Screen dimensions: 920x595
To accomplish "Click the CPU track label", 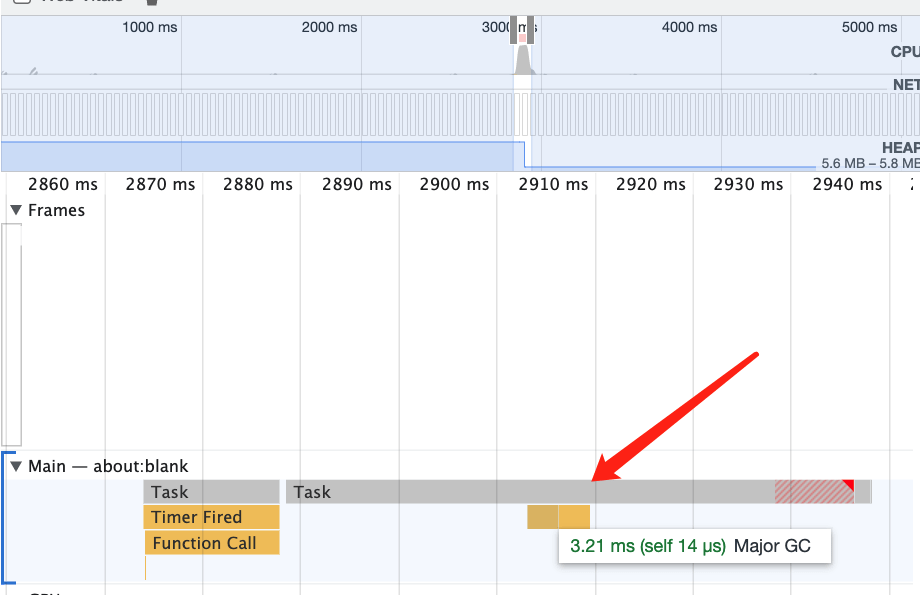I will [903, 51].
